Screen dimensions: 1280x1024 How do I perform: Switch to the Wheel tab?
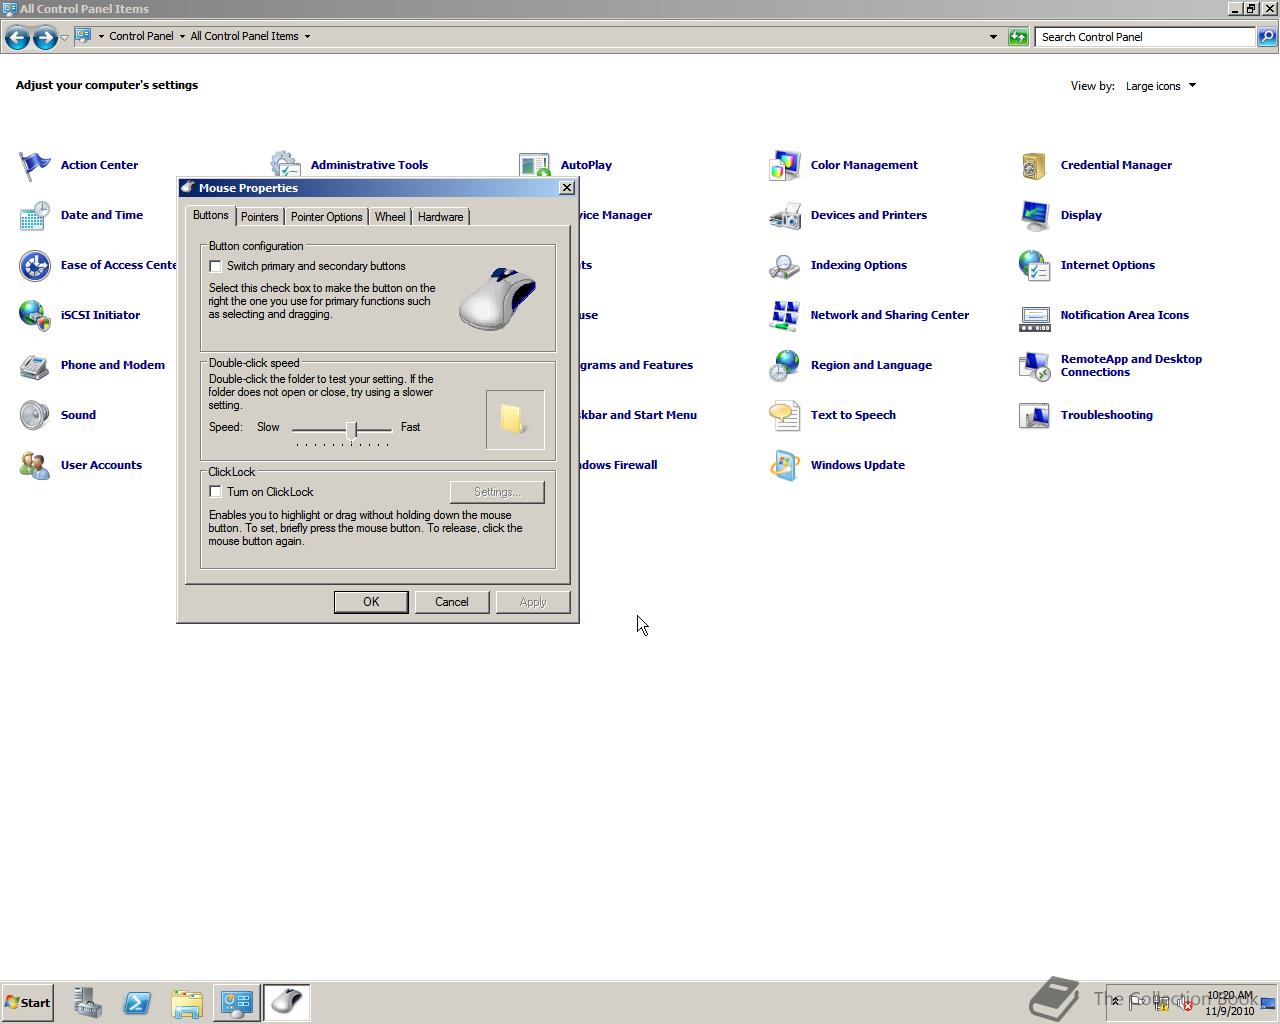click(x=390, y=217)
